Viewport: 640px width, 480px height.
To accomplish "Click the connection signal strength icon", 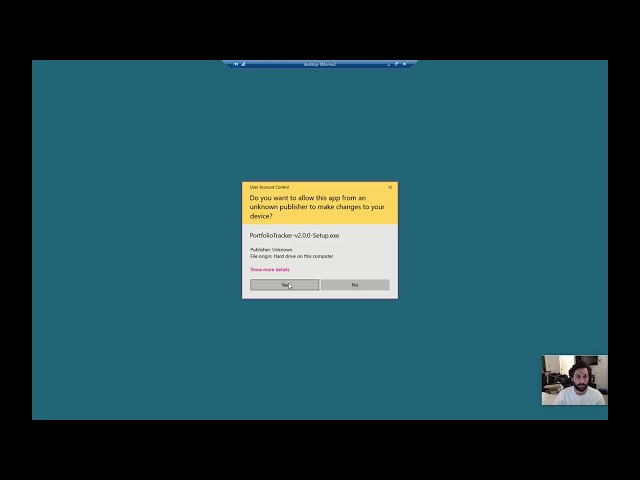I will coord(243,64).
